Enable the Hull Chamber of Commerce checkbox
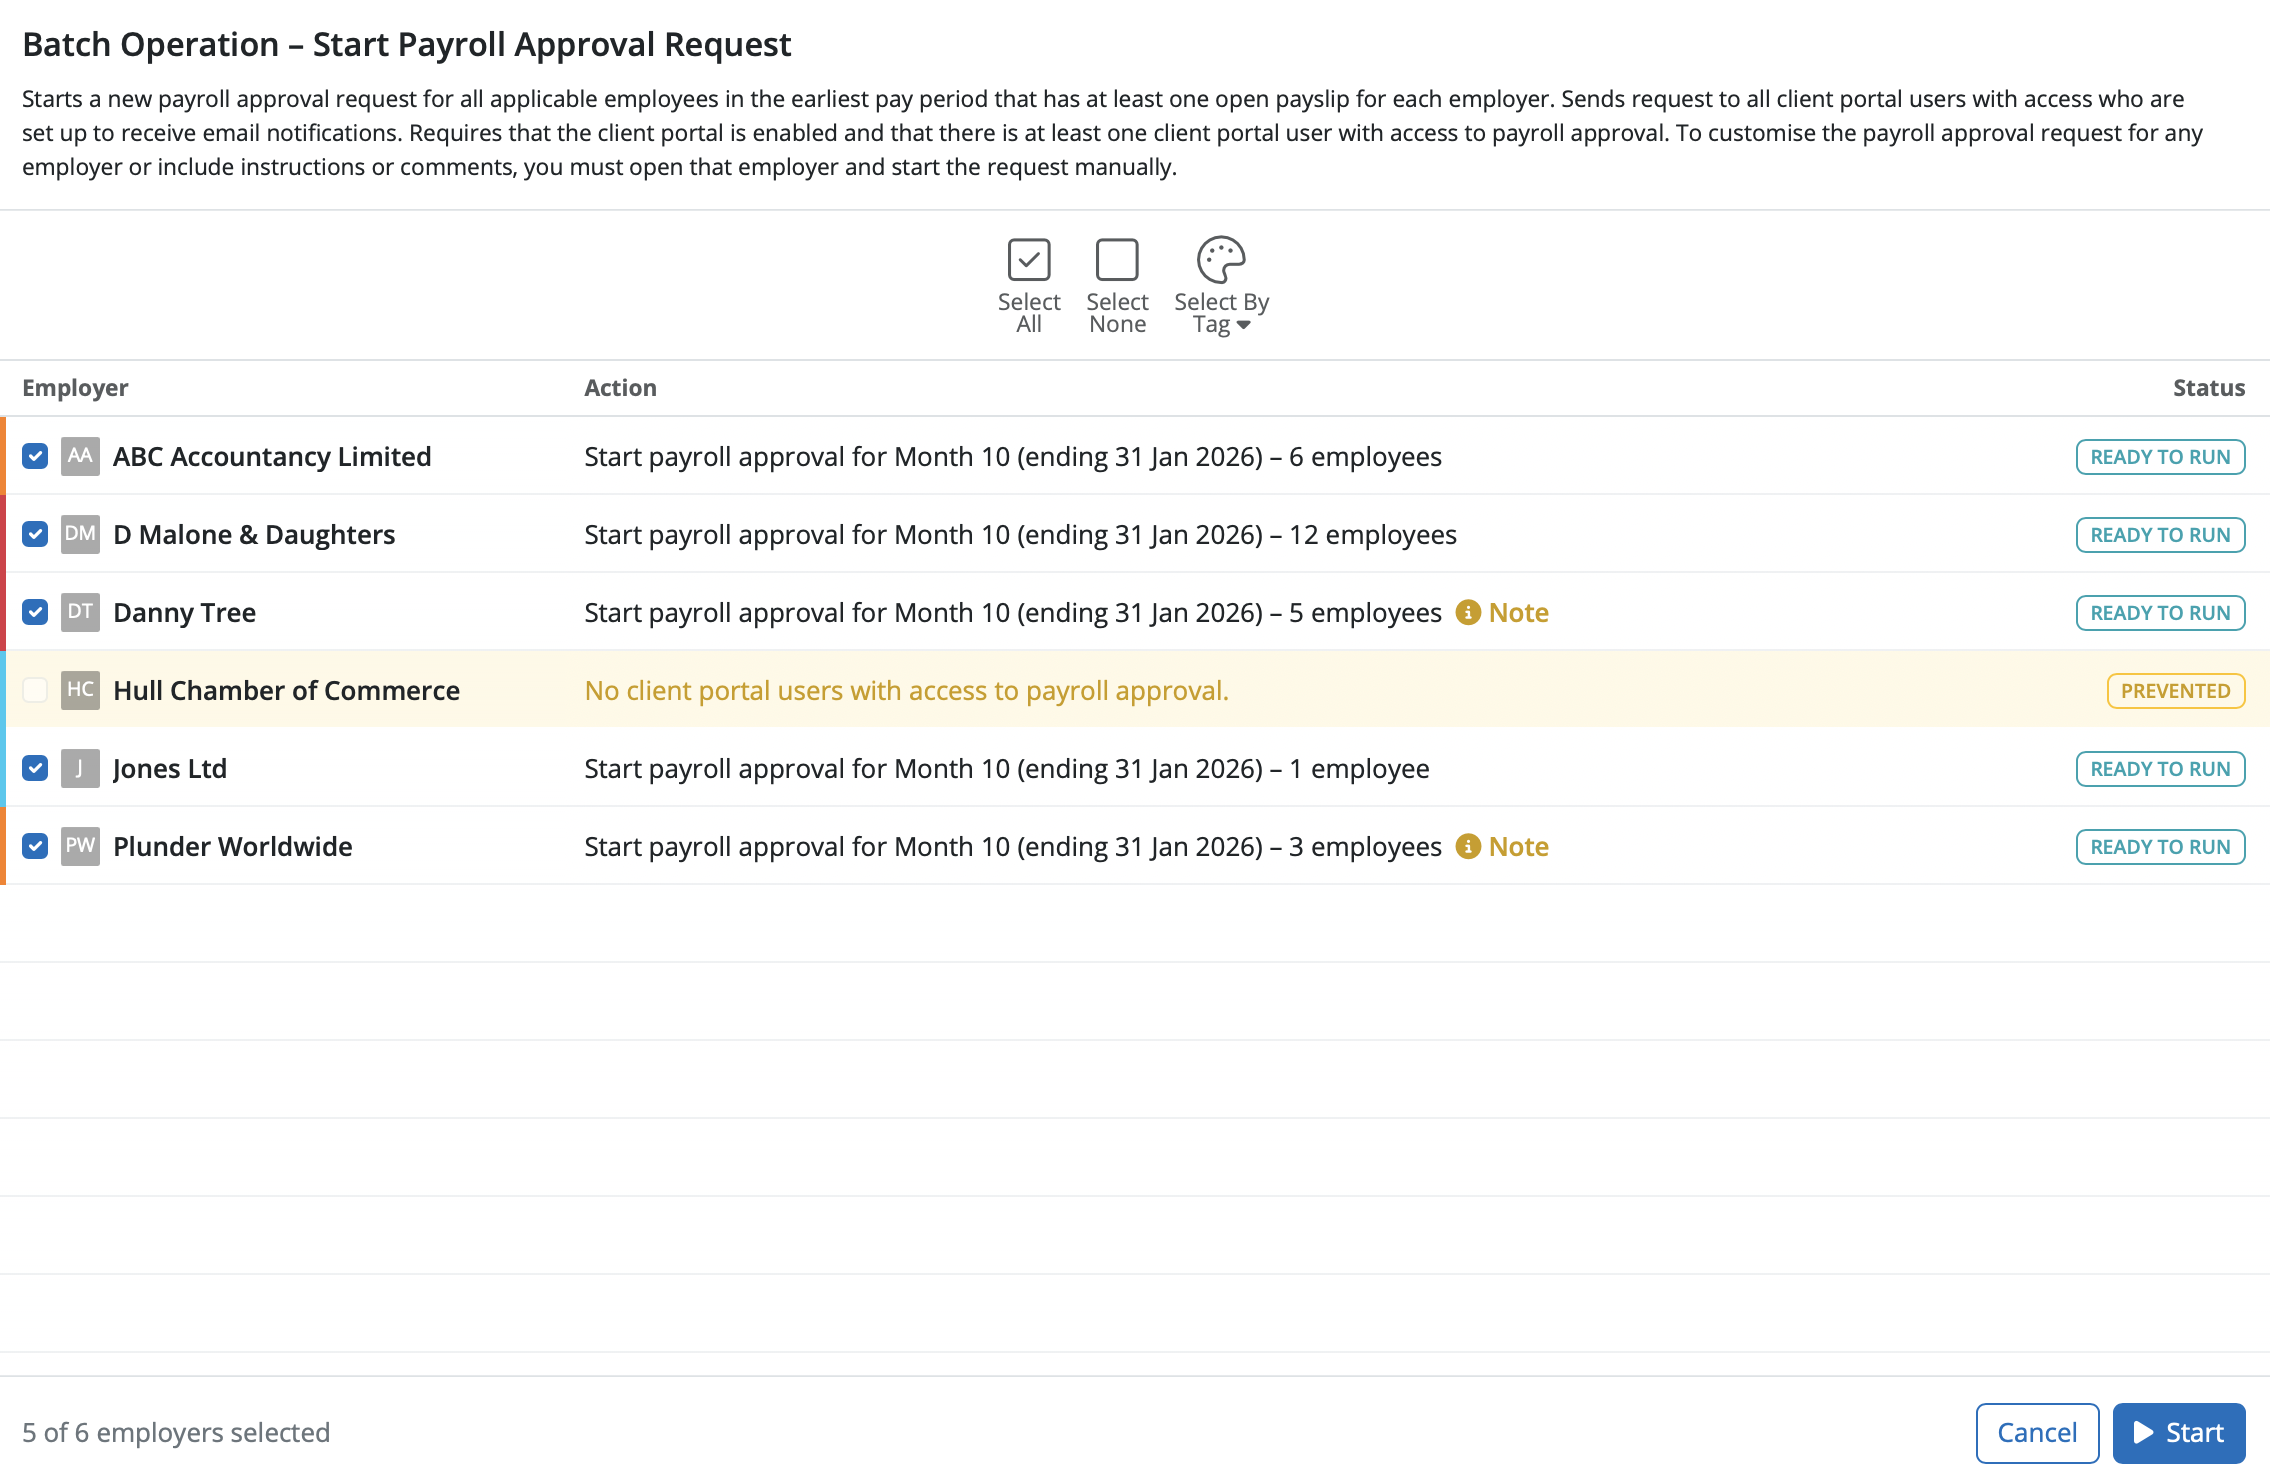 click(34, 690)
